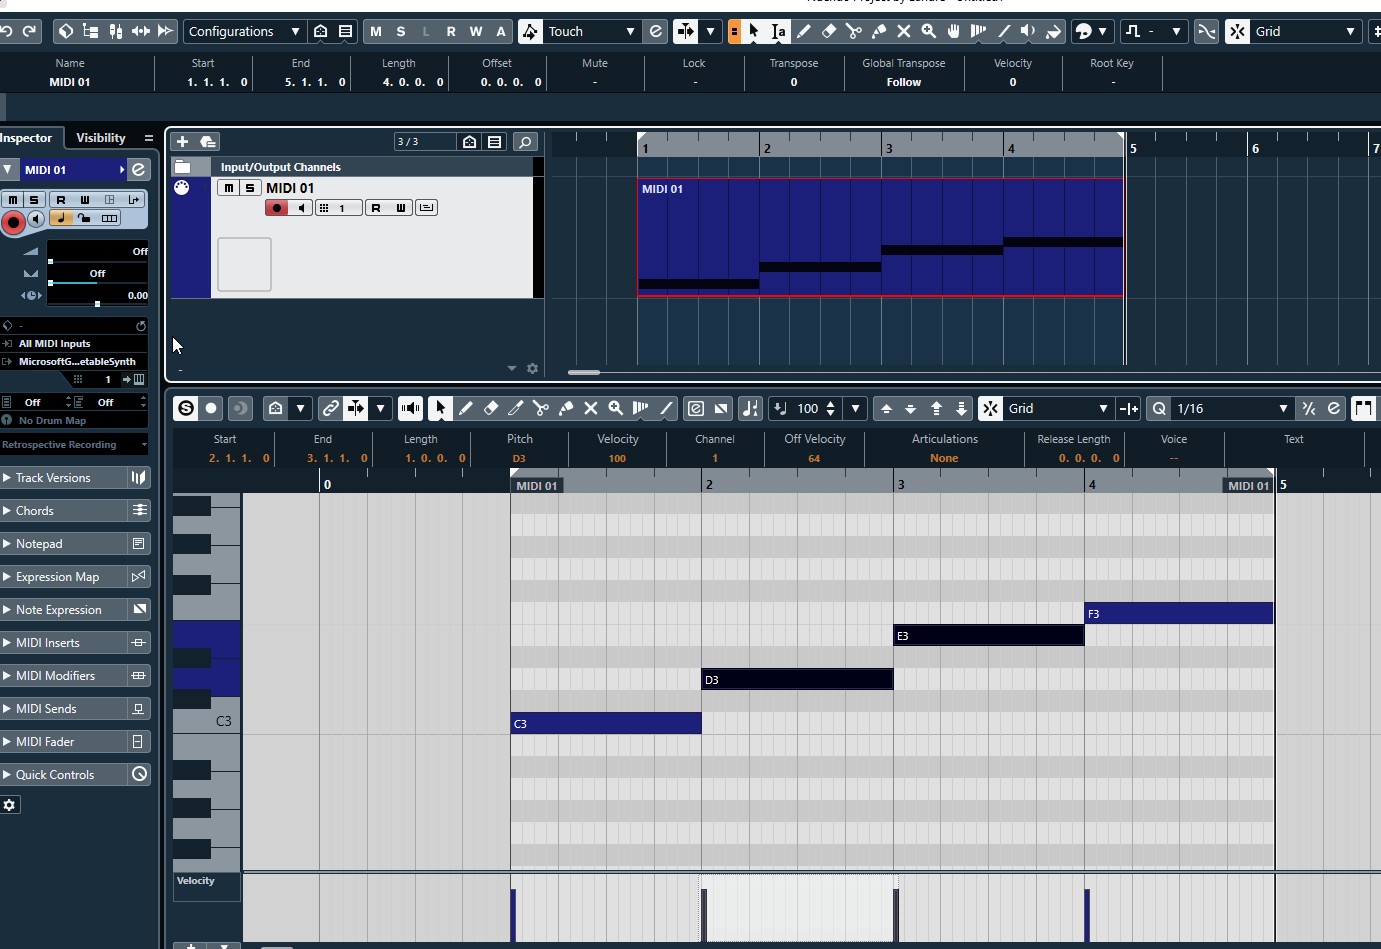Click the Retrospective Recording button
This screenshot has height=949, width=1381.
(x=74, y=445)
